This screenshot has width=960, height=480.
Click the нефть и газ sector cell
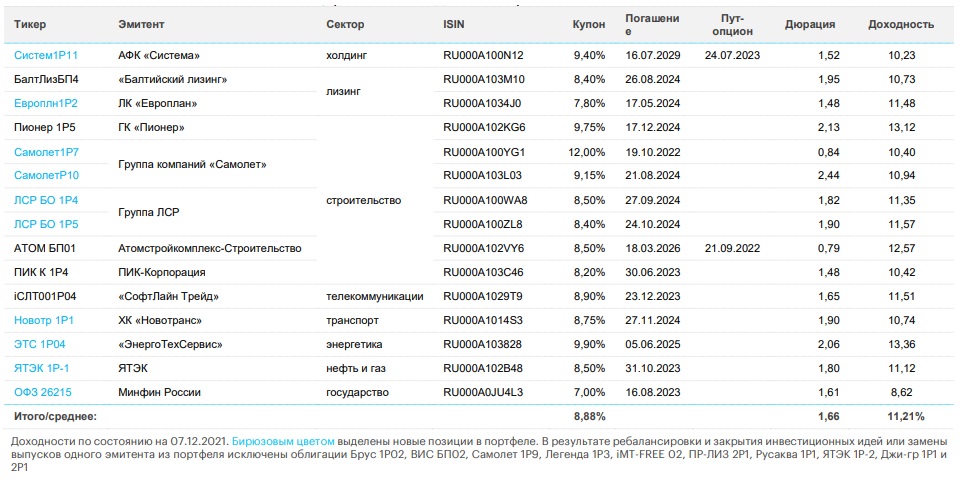(355, 369)
